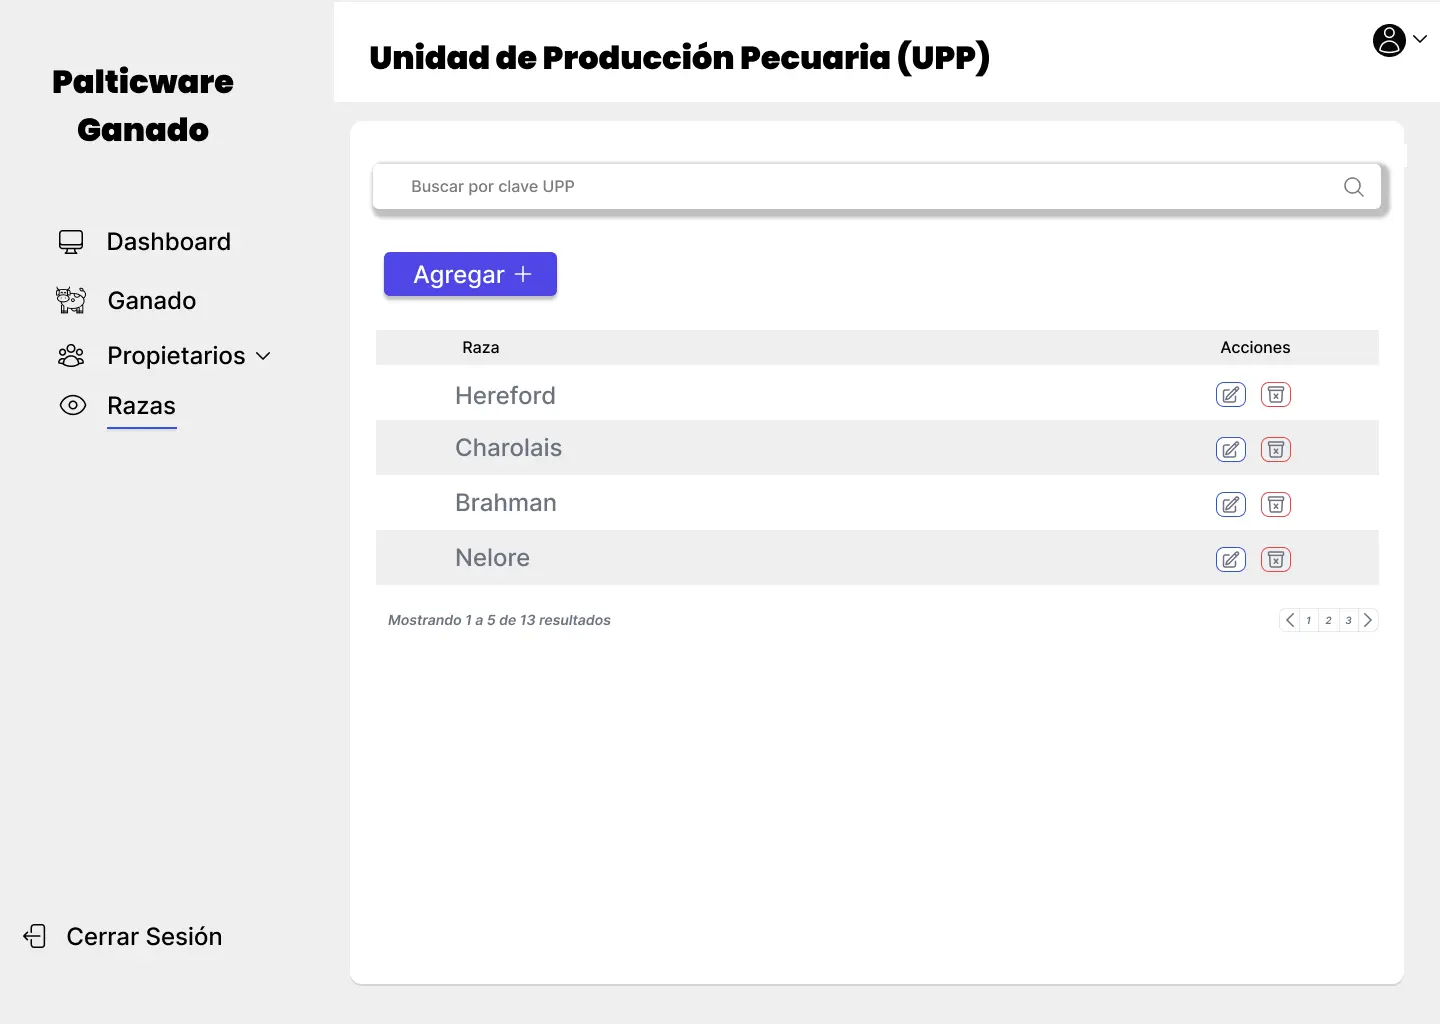Image resolution: width=1440 pixels, height=1024 pixels.
Task: Delete the Nelore breed entry
Action: click(x=1276, y=560)
